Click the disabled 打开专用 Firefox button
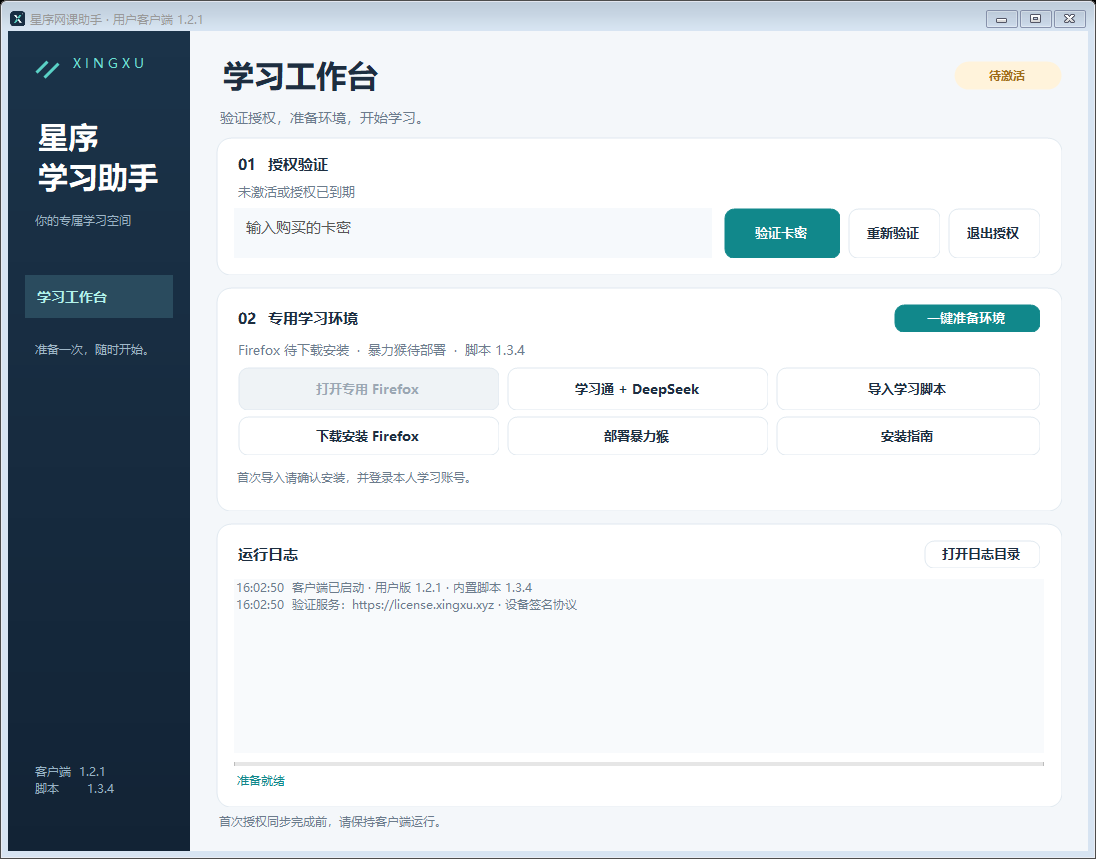 coord(368,389)
